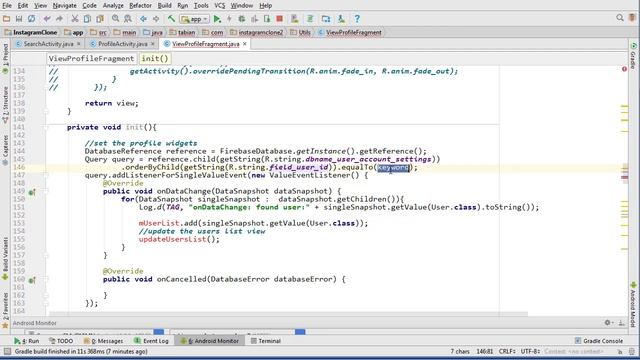Click the Find magnifier icon
Viewport: 640px width, 360px height.
[x=116, y=19]
